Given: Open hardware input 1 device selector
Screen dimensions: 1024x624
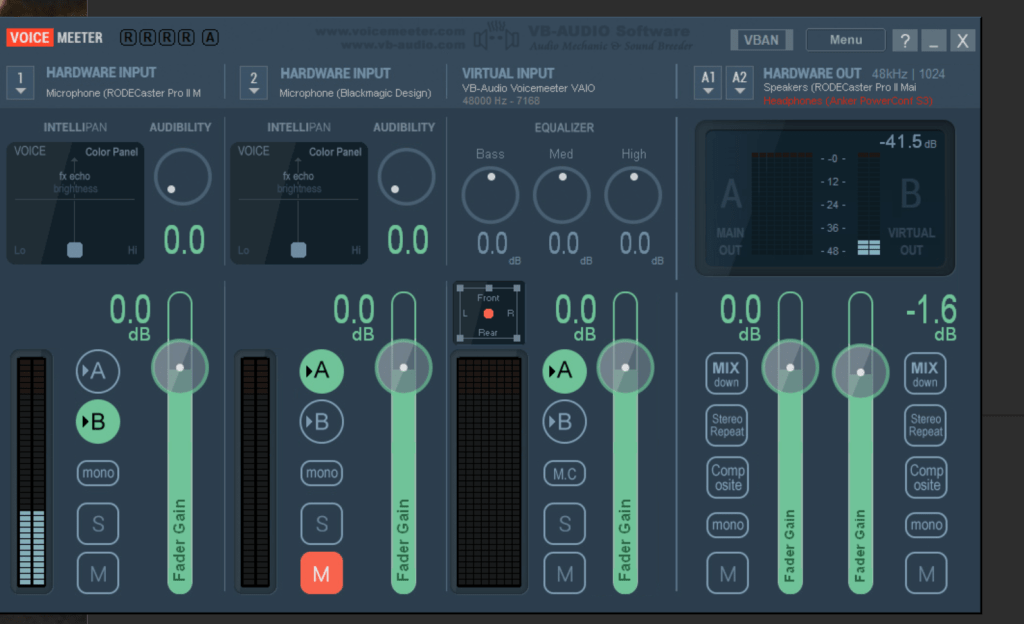Looking at the screenshot, I should point(20,83).
